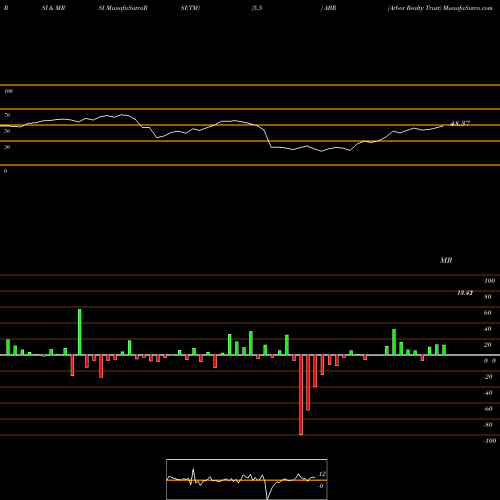Click the MR axis label 60
The image size is (500, 500).
point(487,313)
